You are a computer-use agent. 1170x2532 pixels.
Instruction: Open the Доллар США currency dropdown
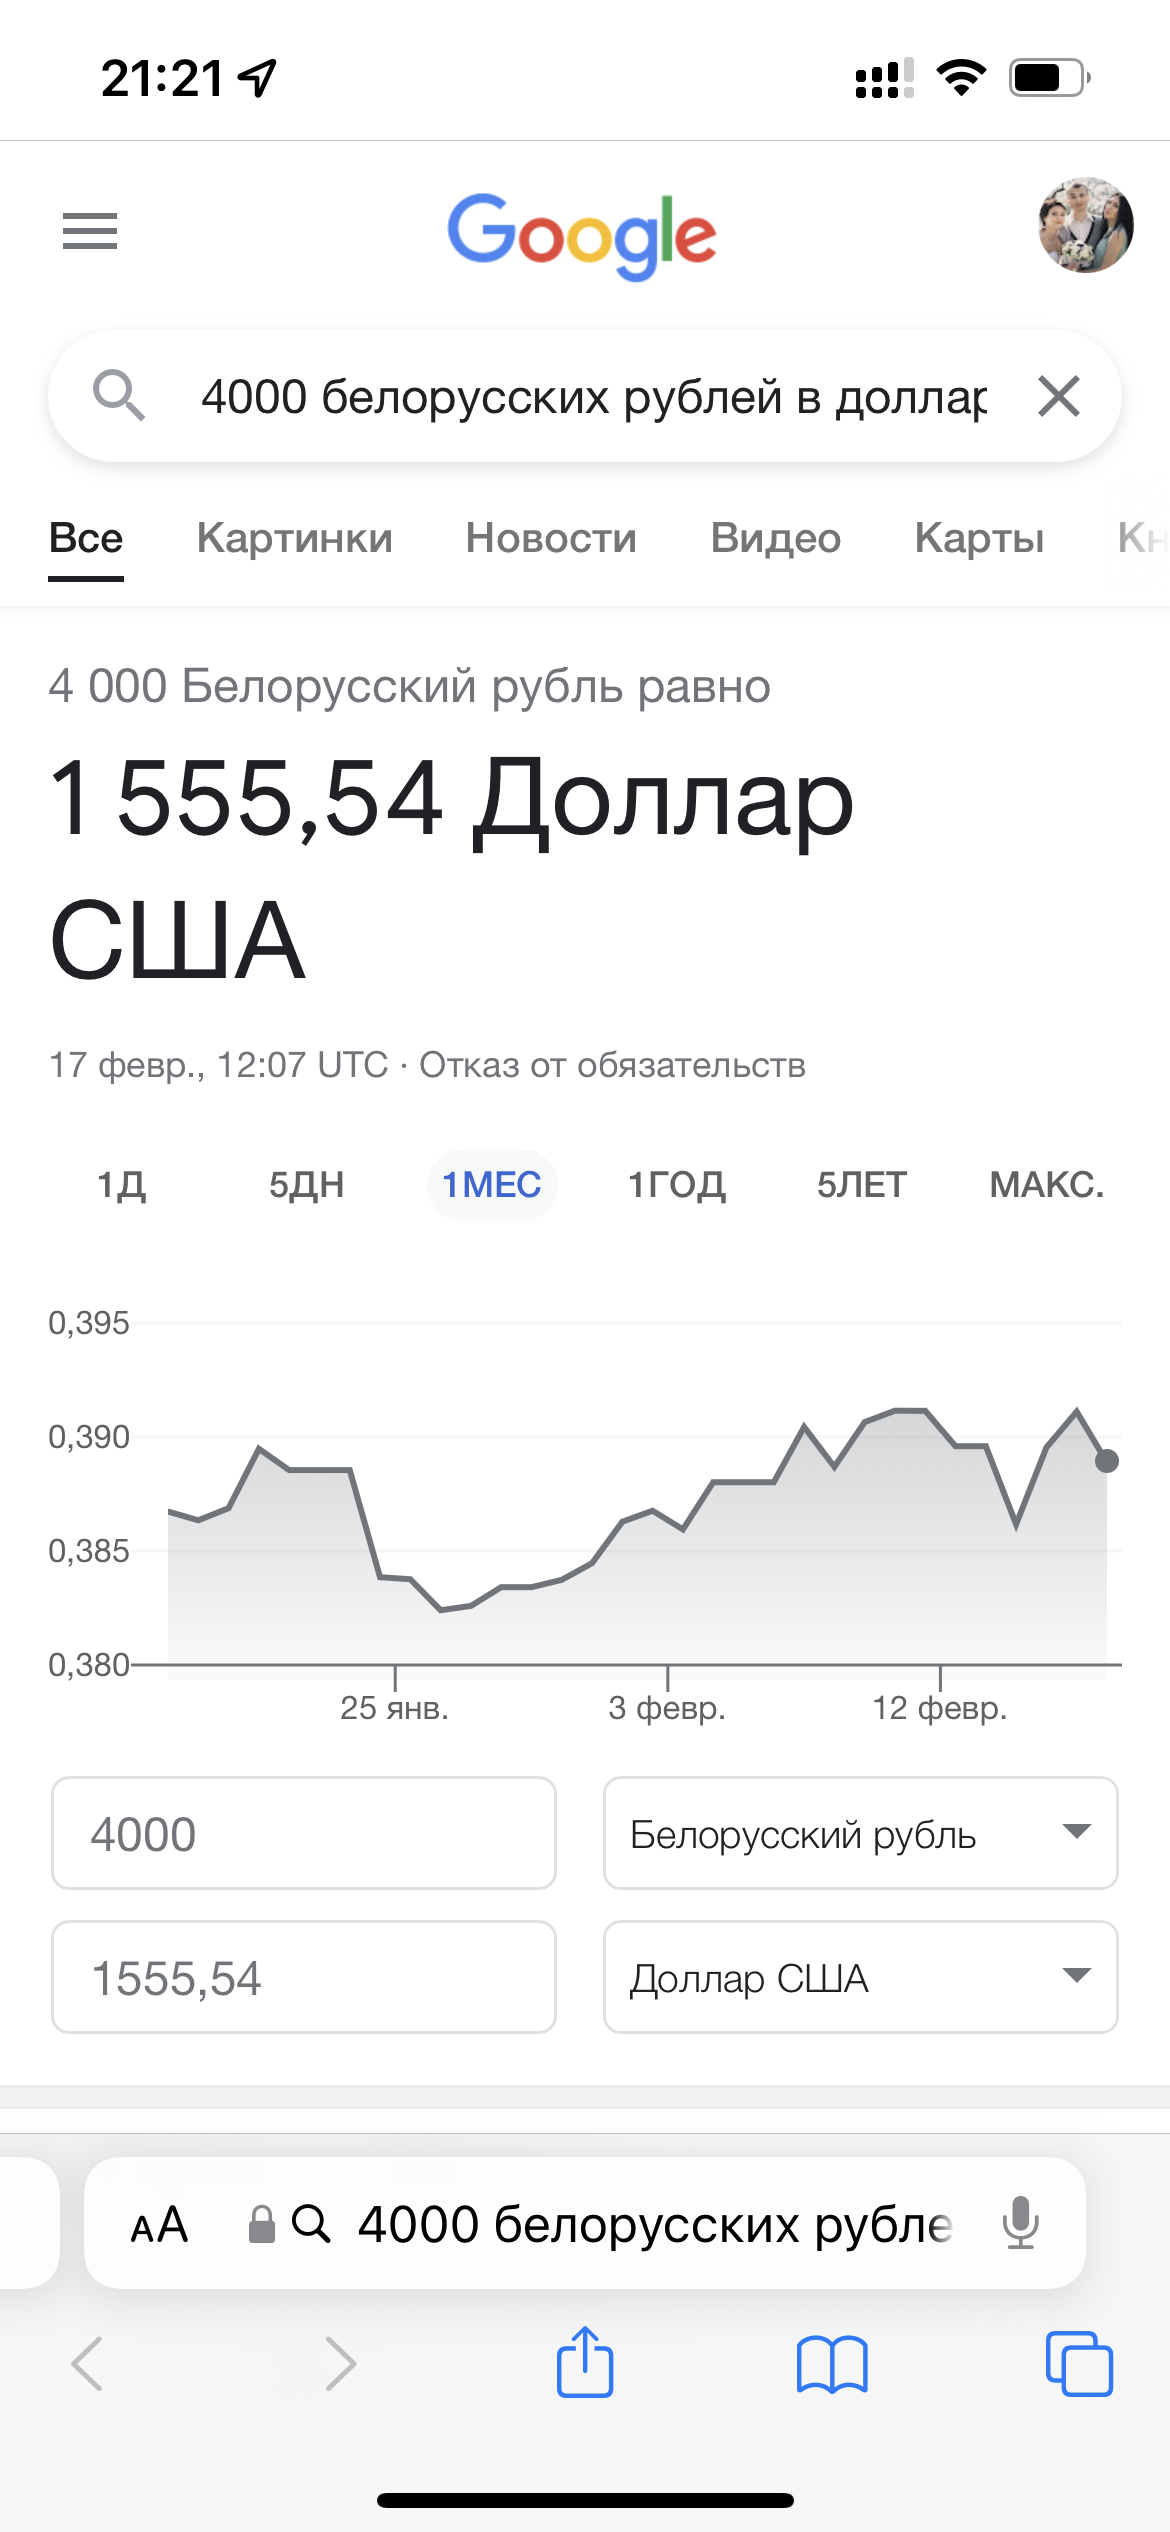tap(860, 1977)
